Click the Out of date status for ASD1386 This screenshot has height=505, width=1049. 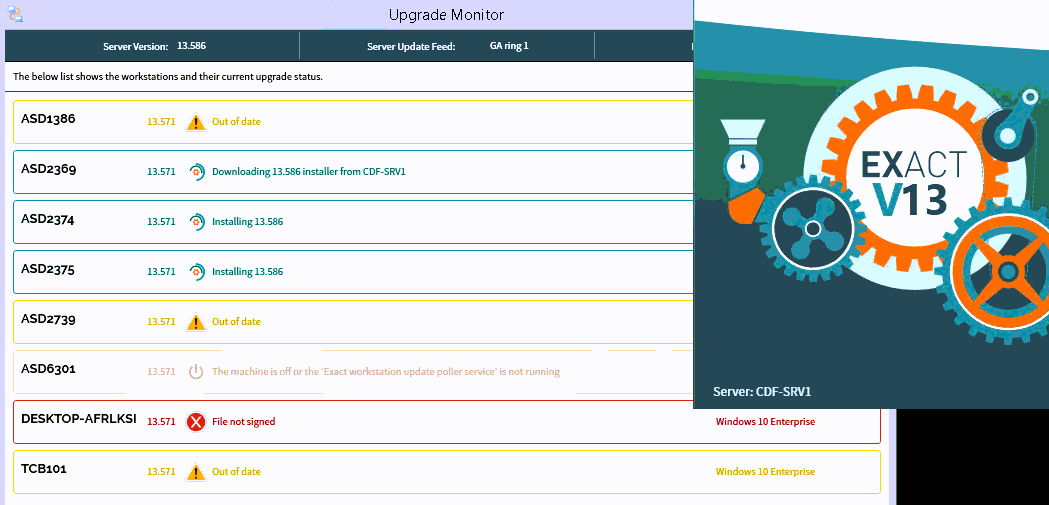click(x=236, y=122)
